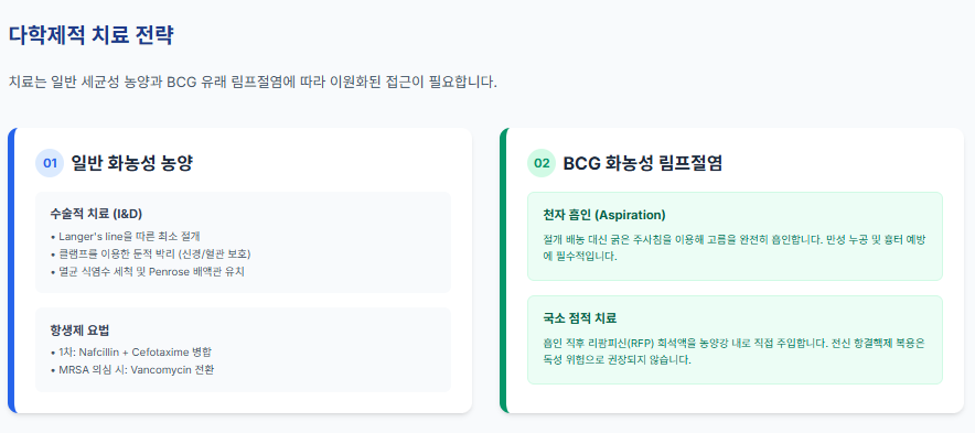Click the aspiration description paragraph
The image size is (975, 433).
tap(734, 248)
